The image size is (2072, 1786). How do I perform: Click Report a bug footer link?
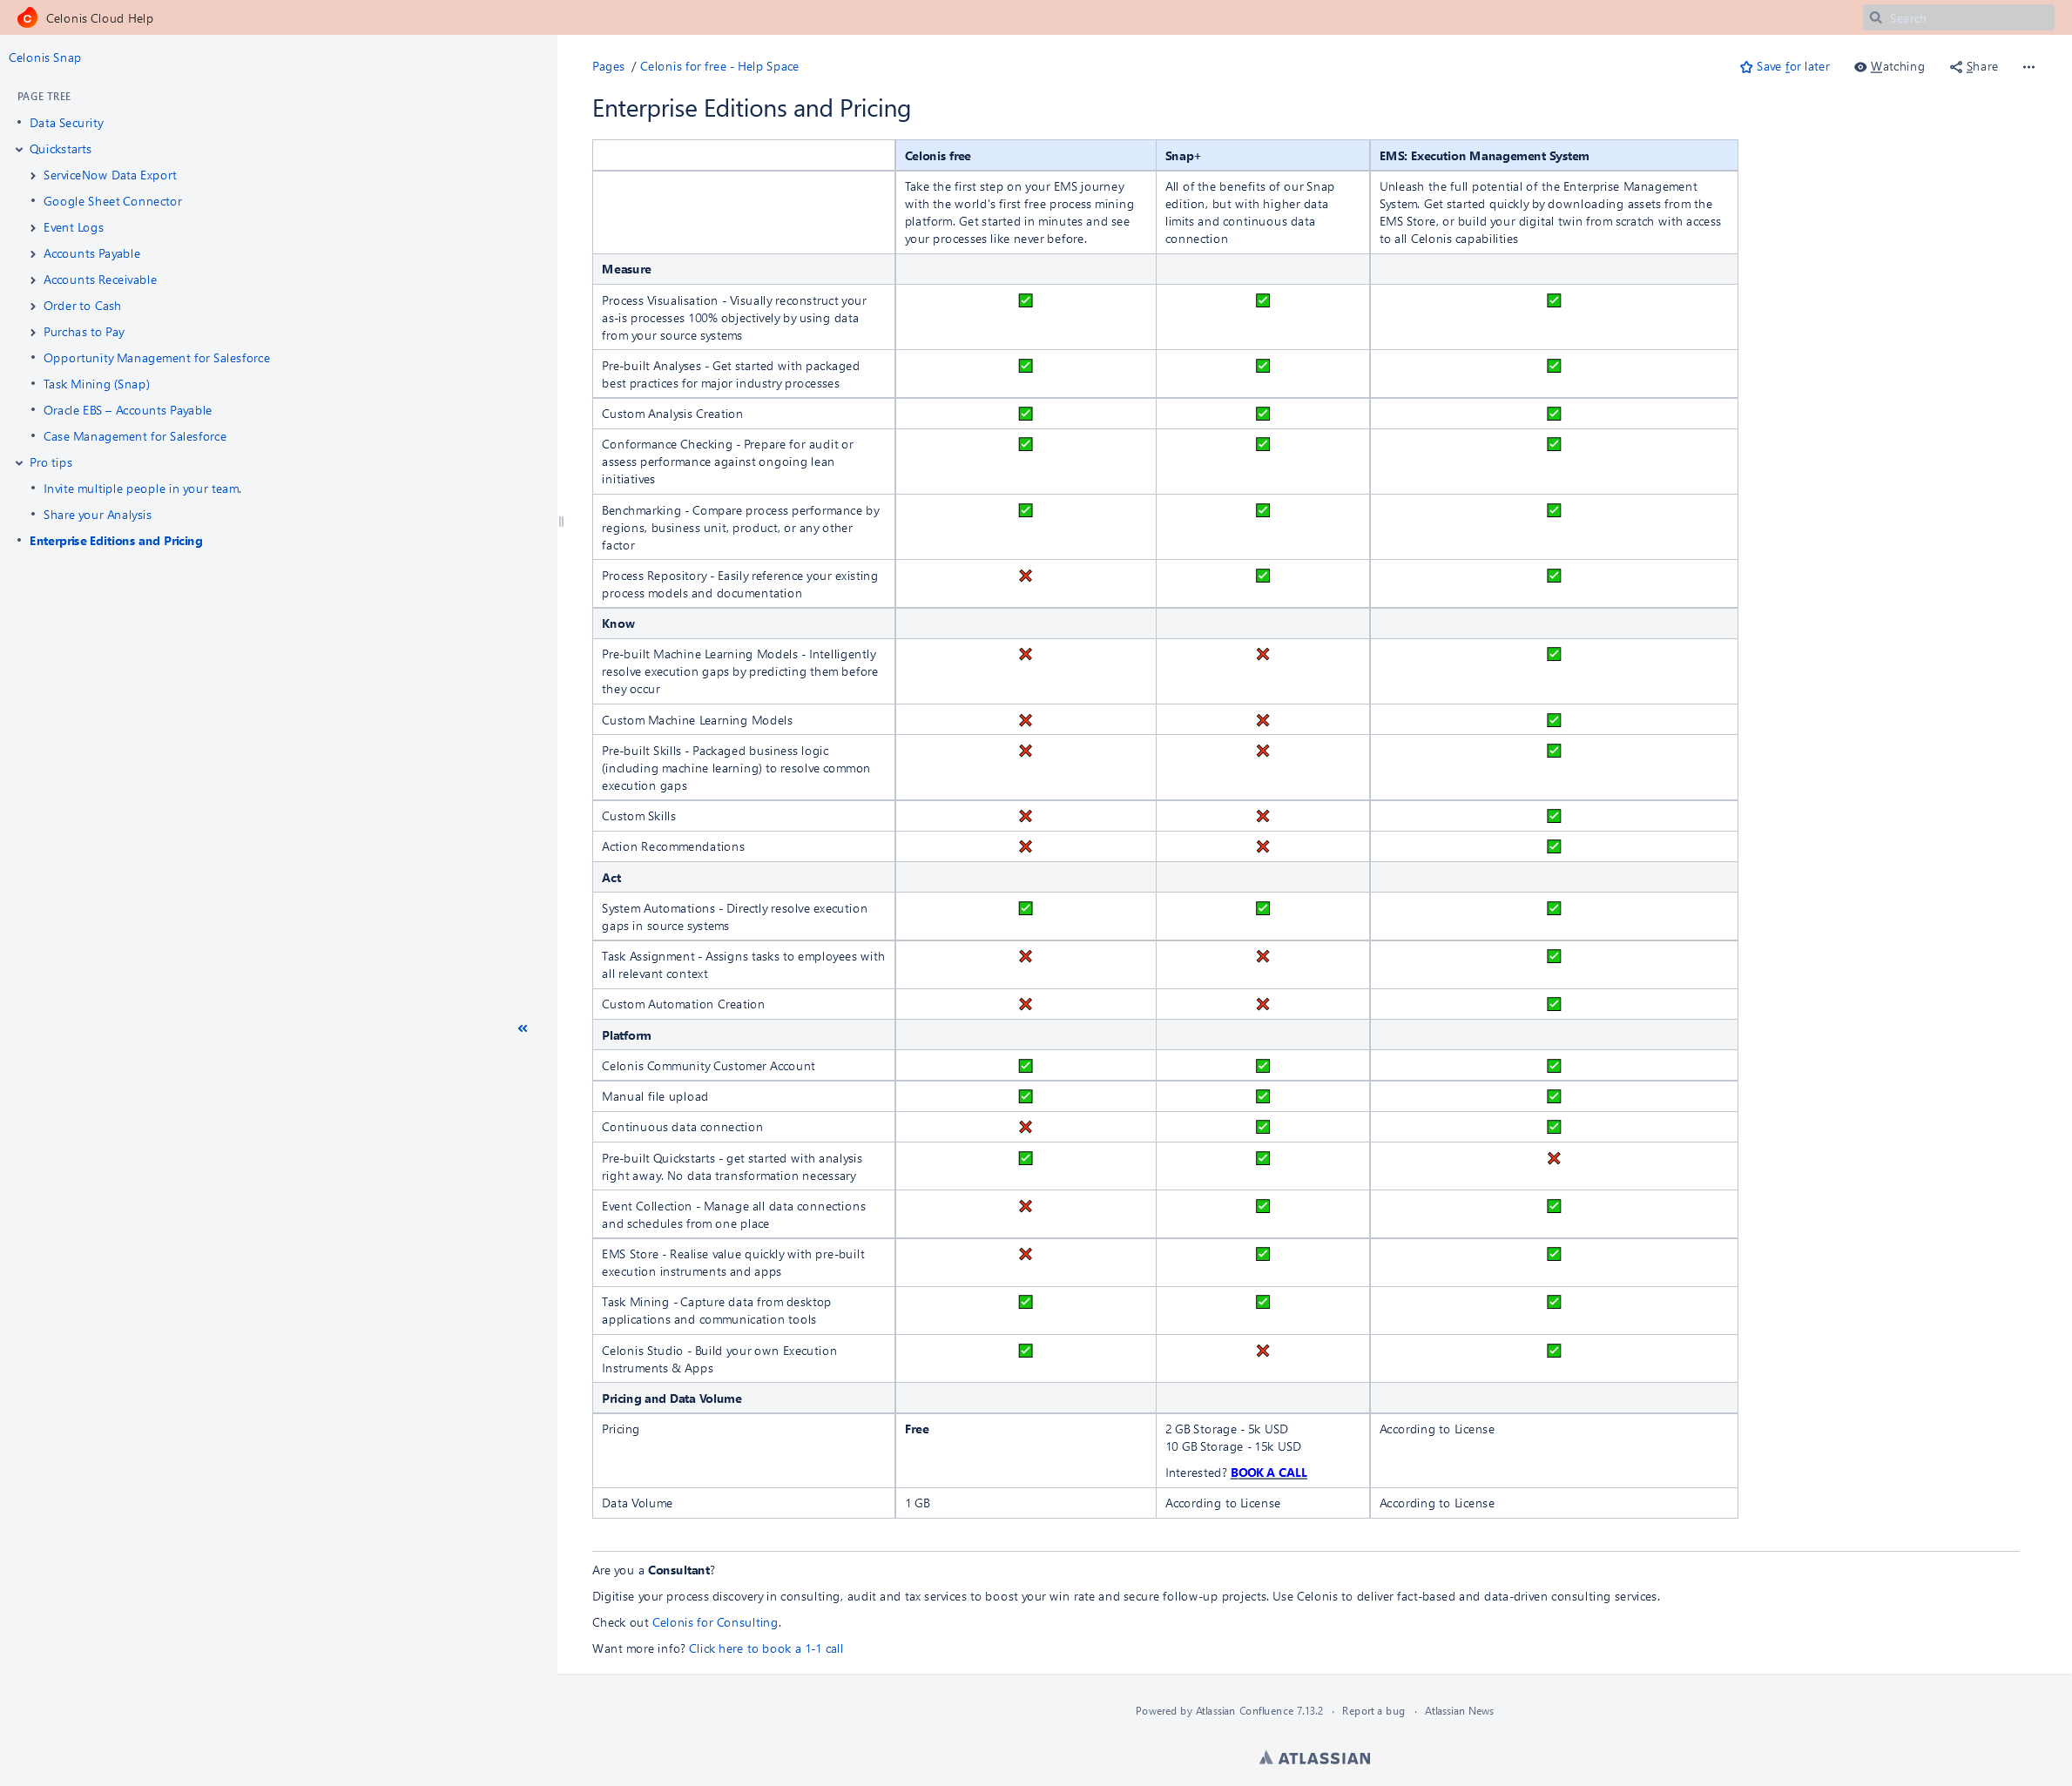(1373, 1711)
